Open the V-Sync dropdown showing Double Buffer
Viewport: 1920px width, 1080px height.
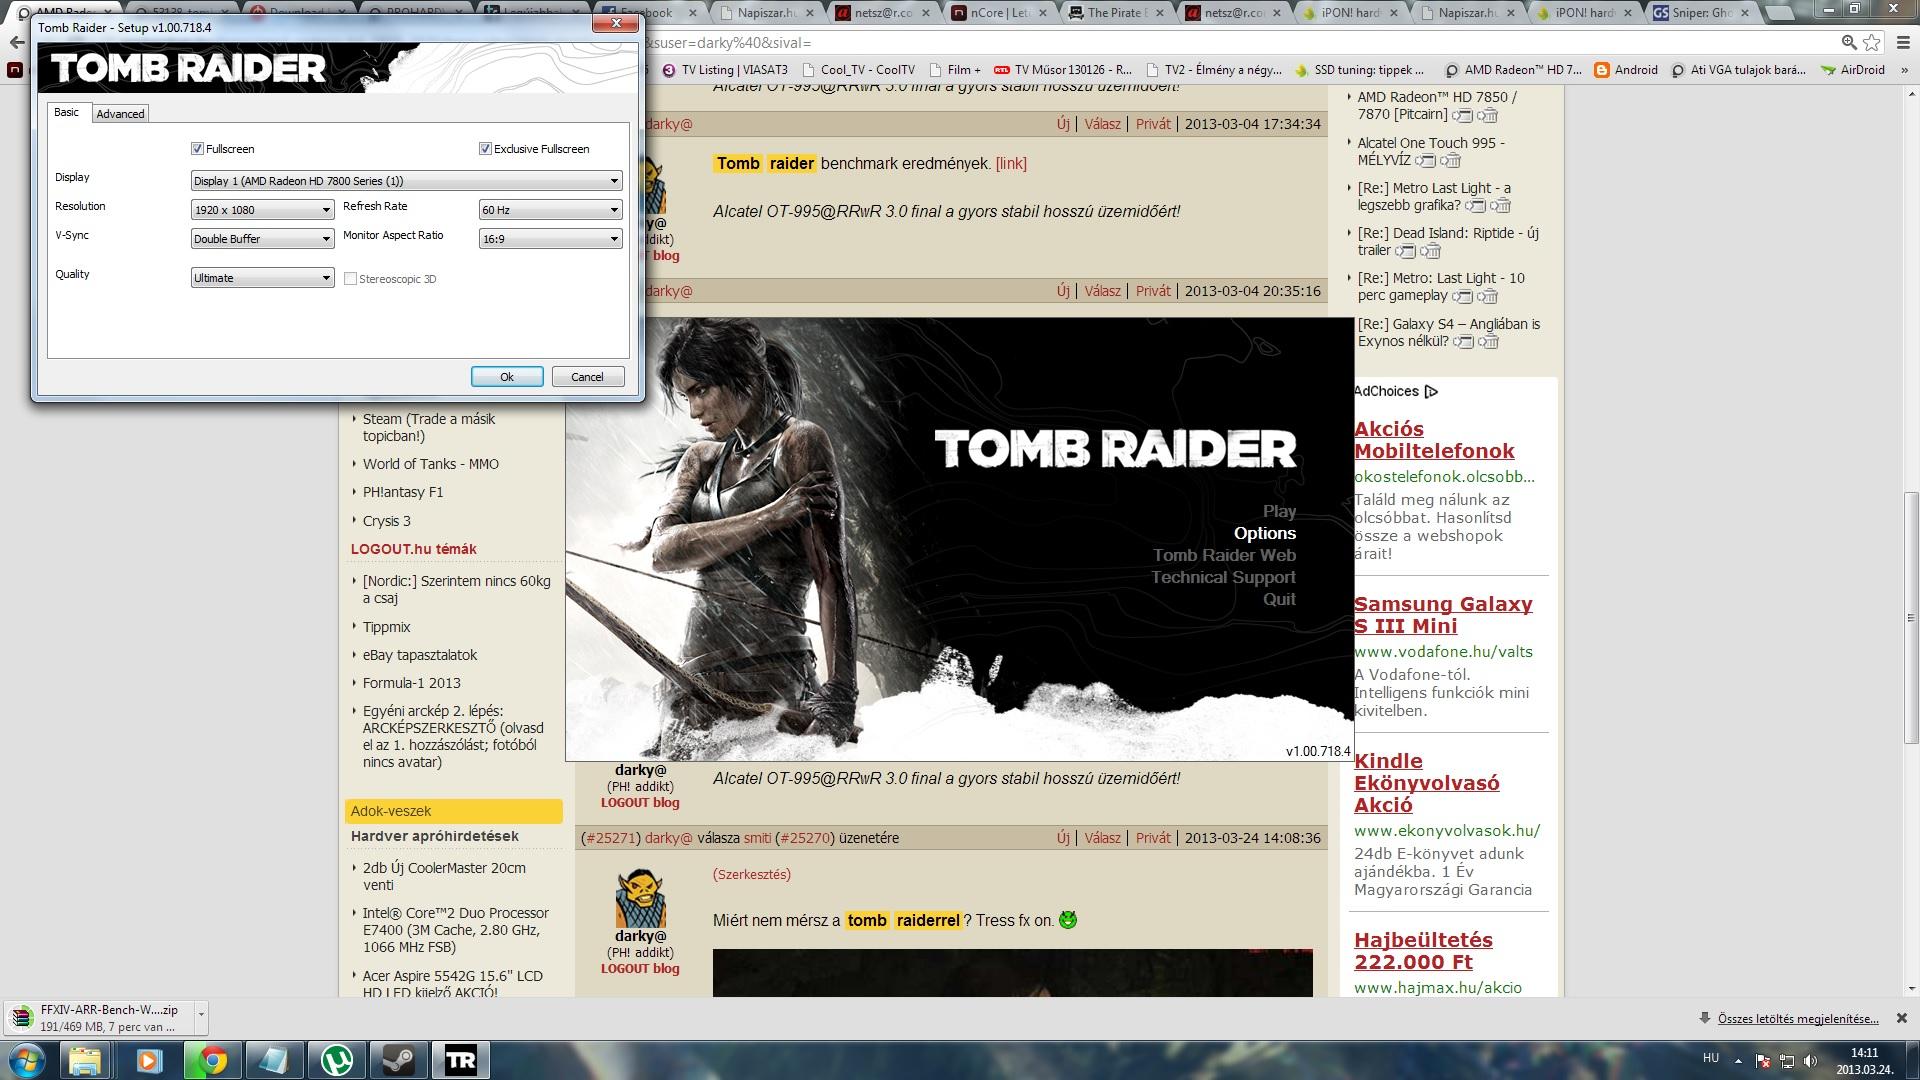click(262, 239)
